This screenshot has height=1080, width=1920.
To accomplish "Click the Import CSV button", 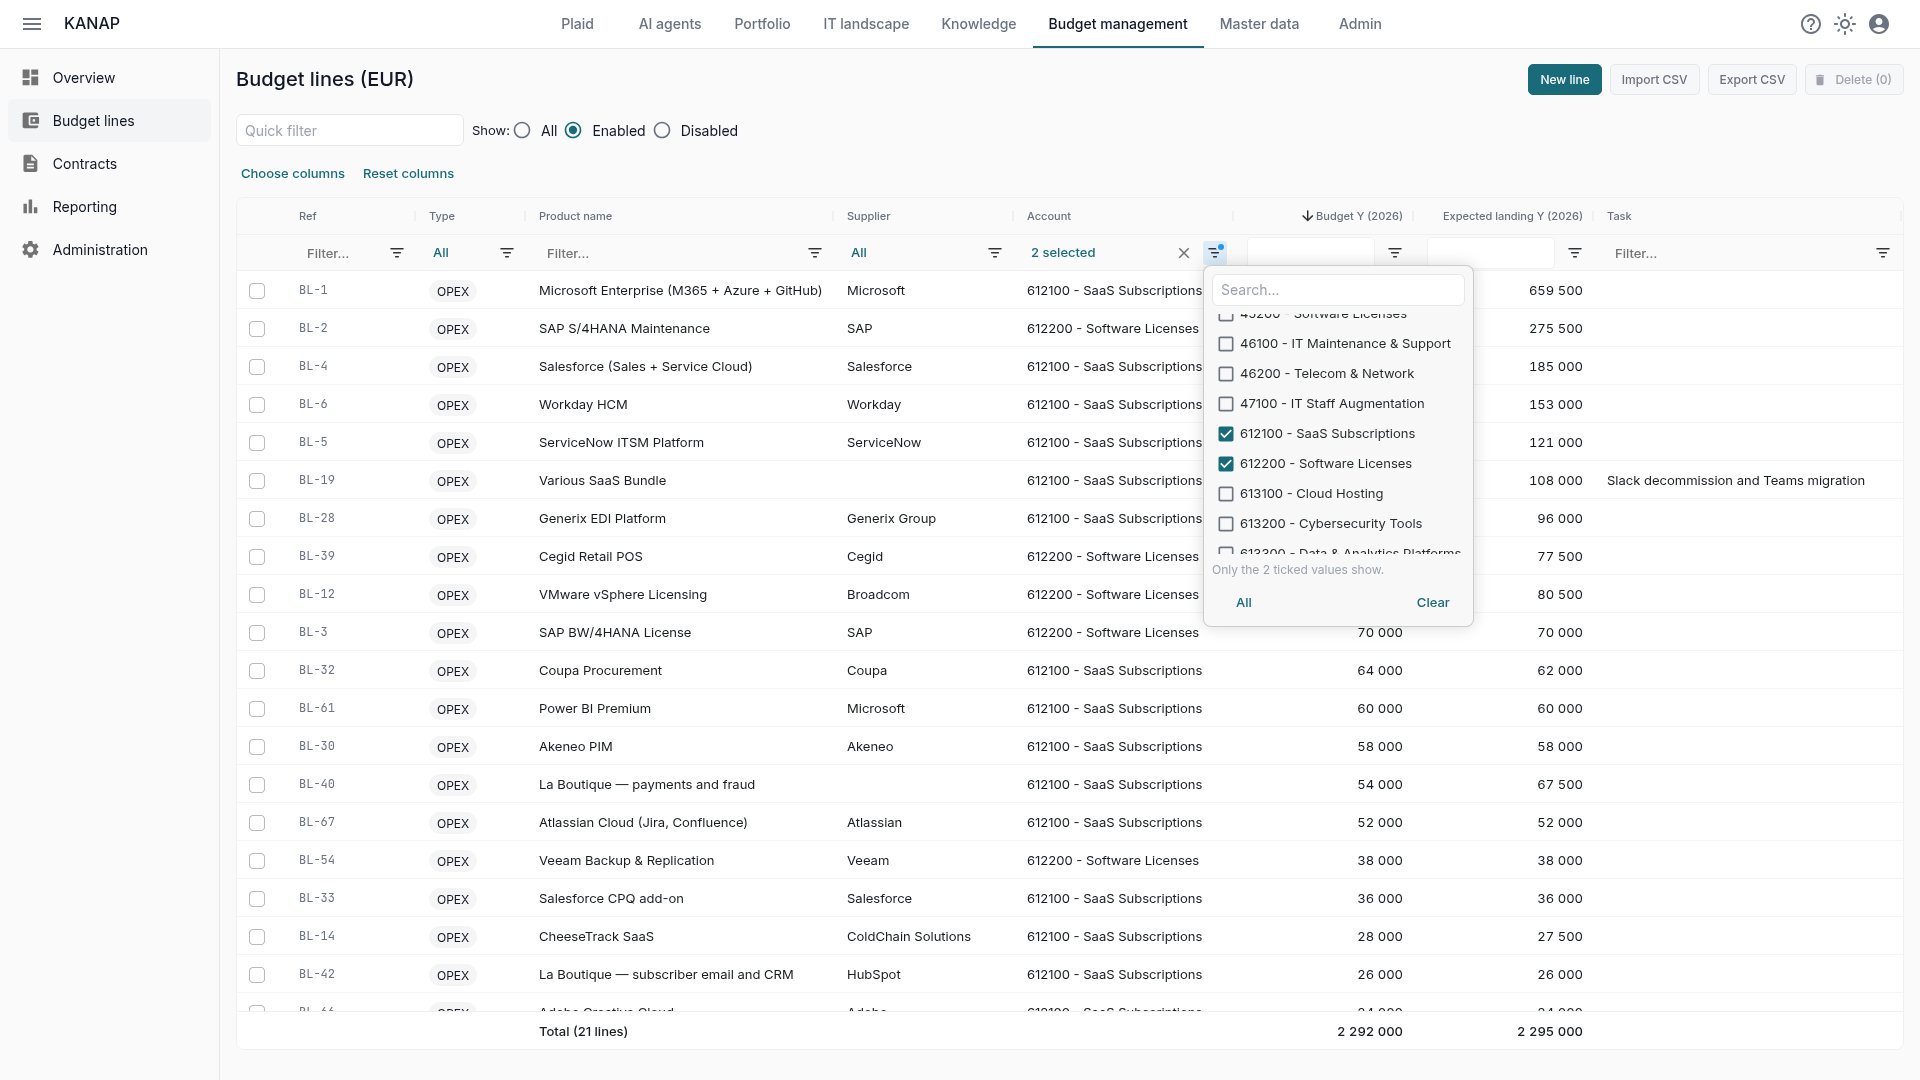I will 1654,80.
